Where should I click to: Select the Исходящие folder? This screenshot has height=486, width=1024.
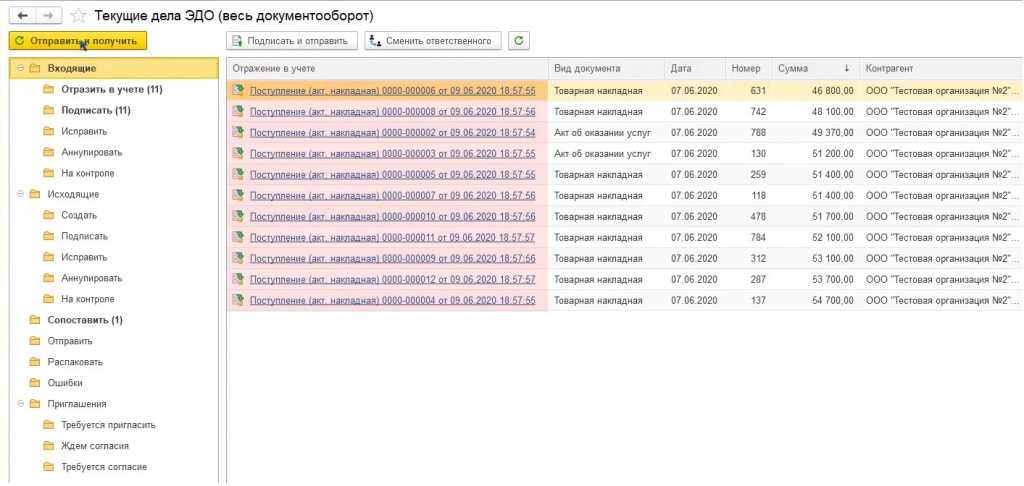[x=73, y=194]
